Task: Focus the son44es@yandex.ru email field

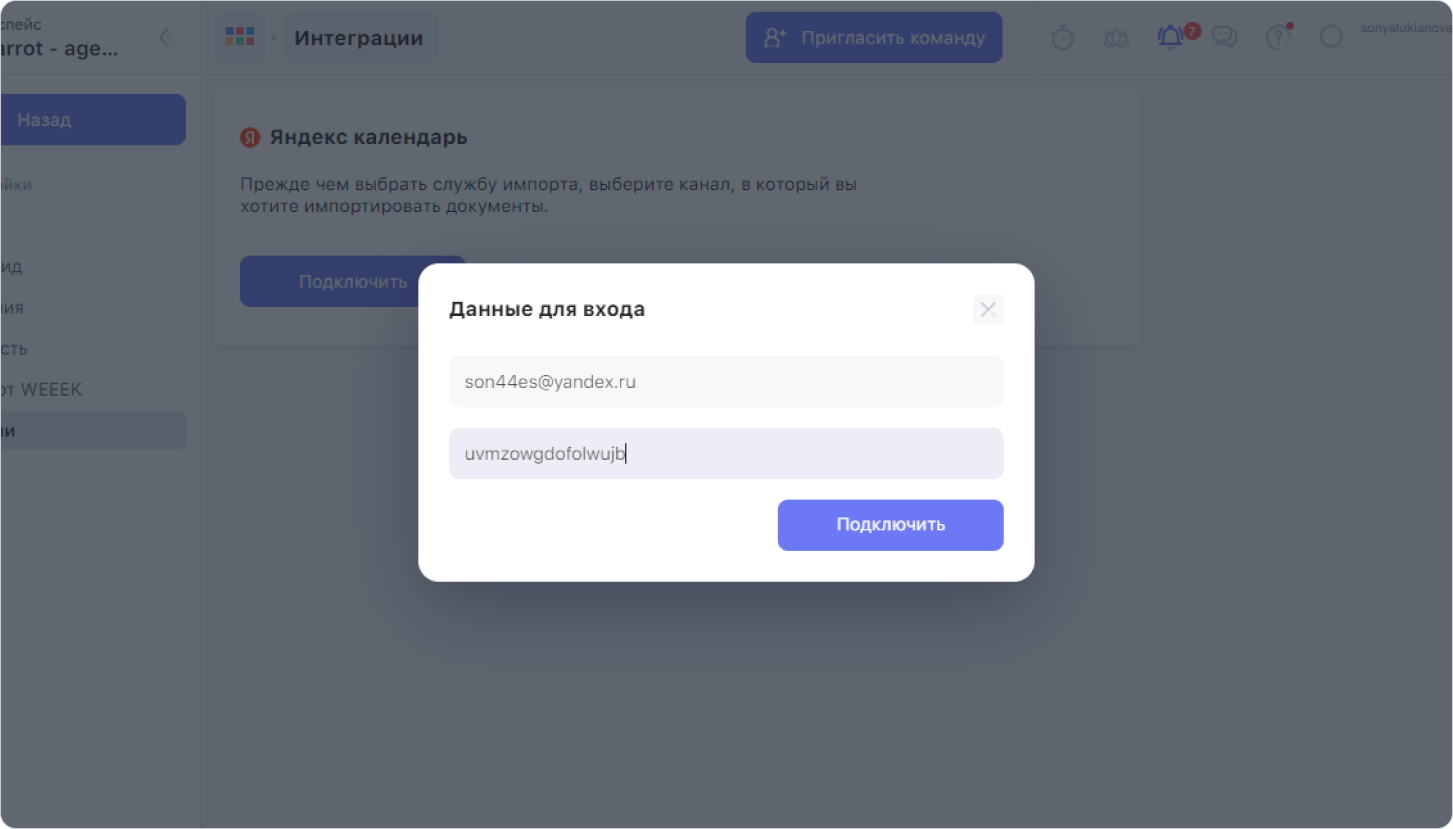Action: (x=726, y=381)
